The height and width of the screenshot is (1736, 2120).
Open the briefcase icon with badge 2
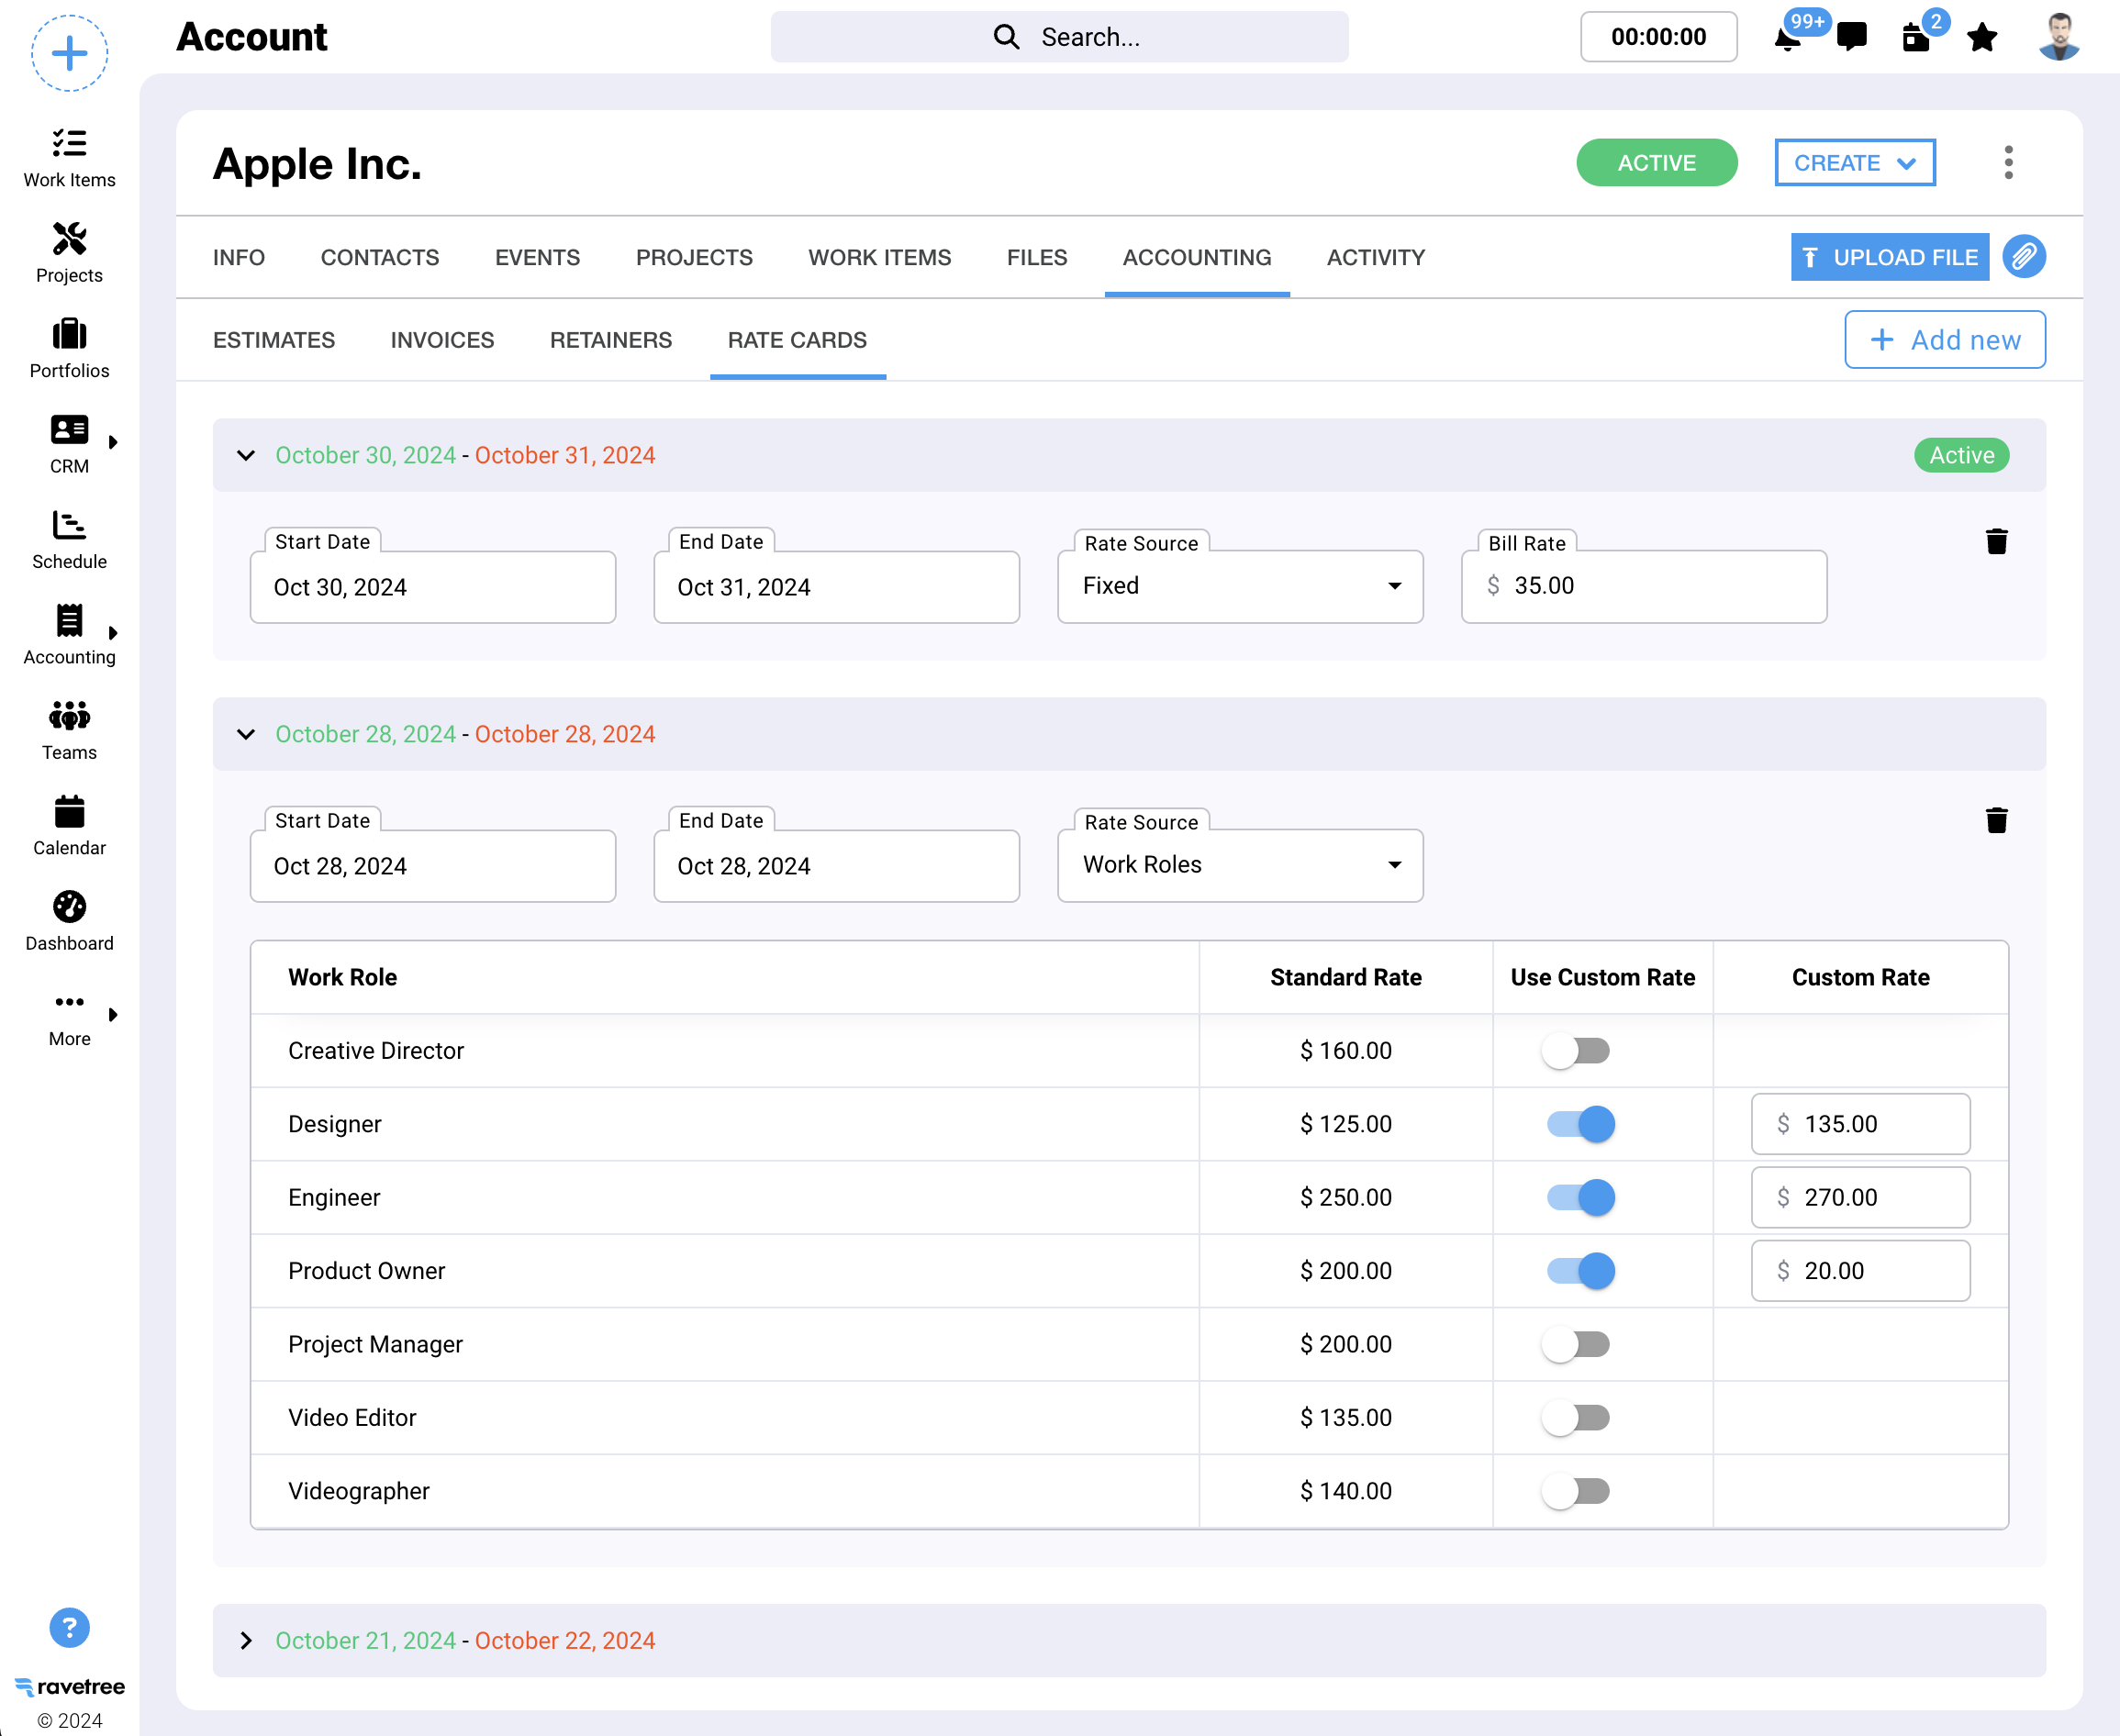pos(1916,38)
